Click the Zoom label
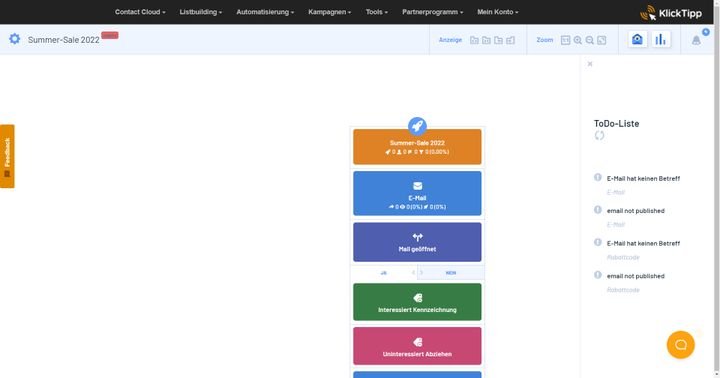This screenshot has width=720, height=378. coord(545,40)
